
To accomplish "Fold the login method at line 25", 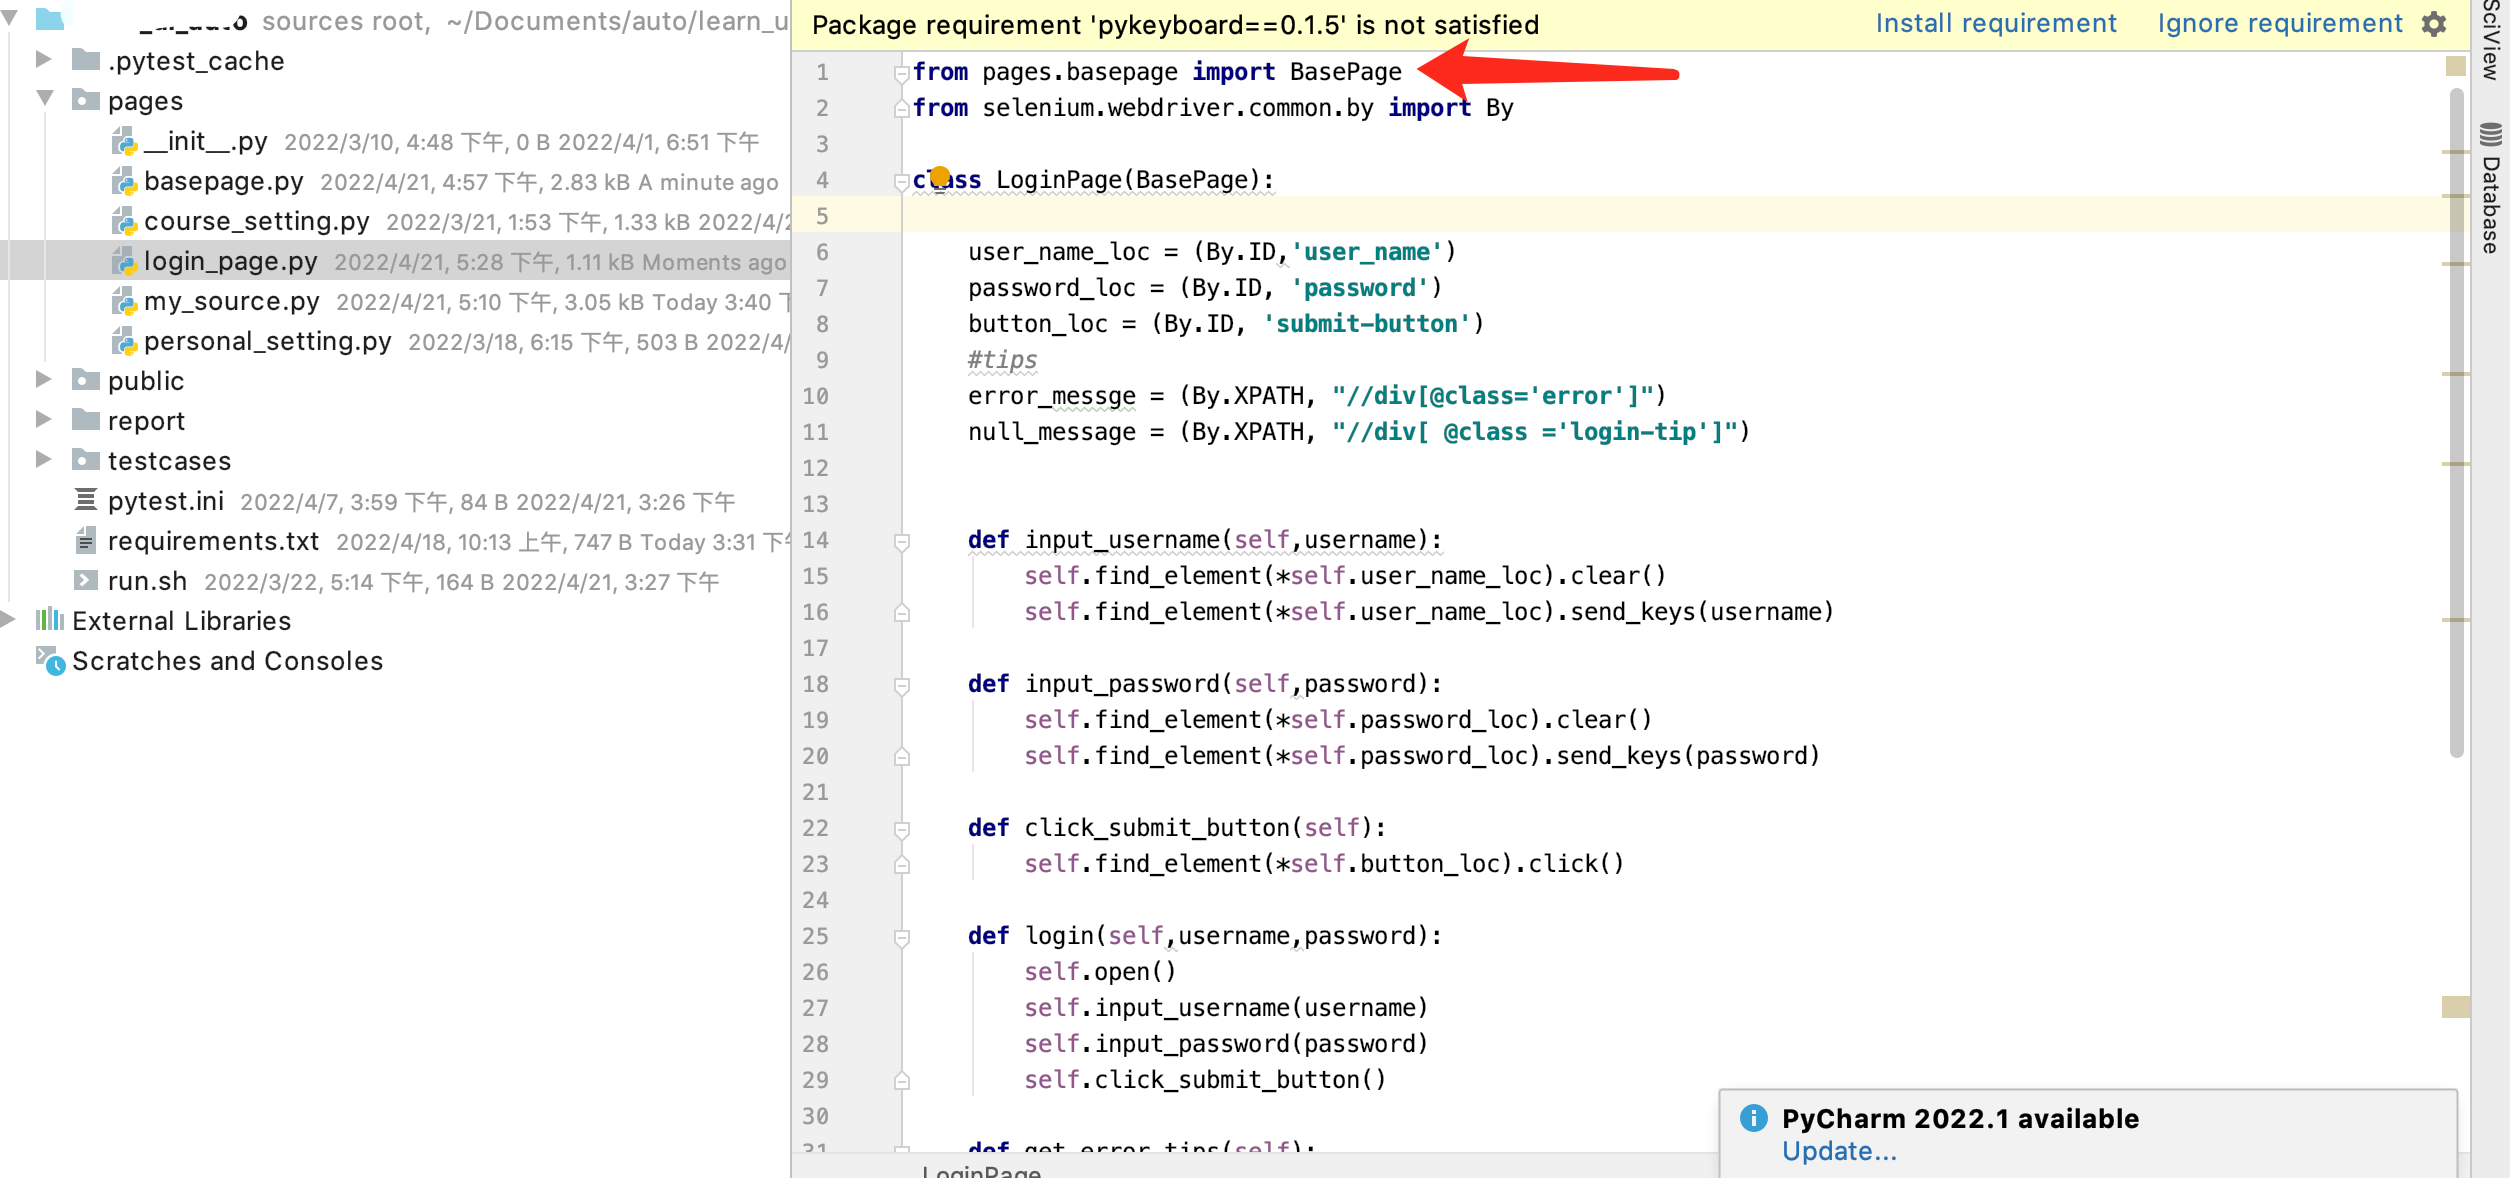I will tap(901, 937).
